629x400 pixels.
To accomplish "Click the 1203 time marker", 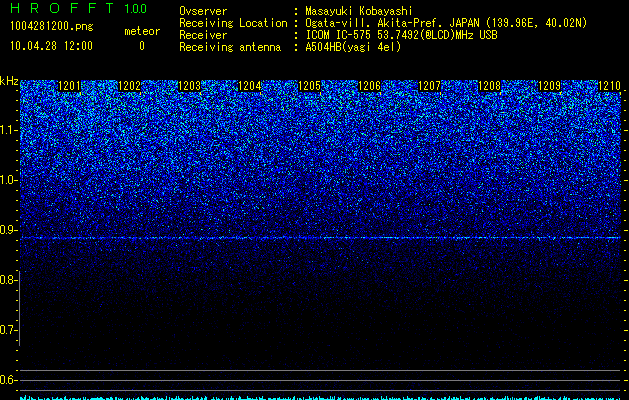I will [189, 86].
